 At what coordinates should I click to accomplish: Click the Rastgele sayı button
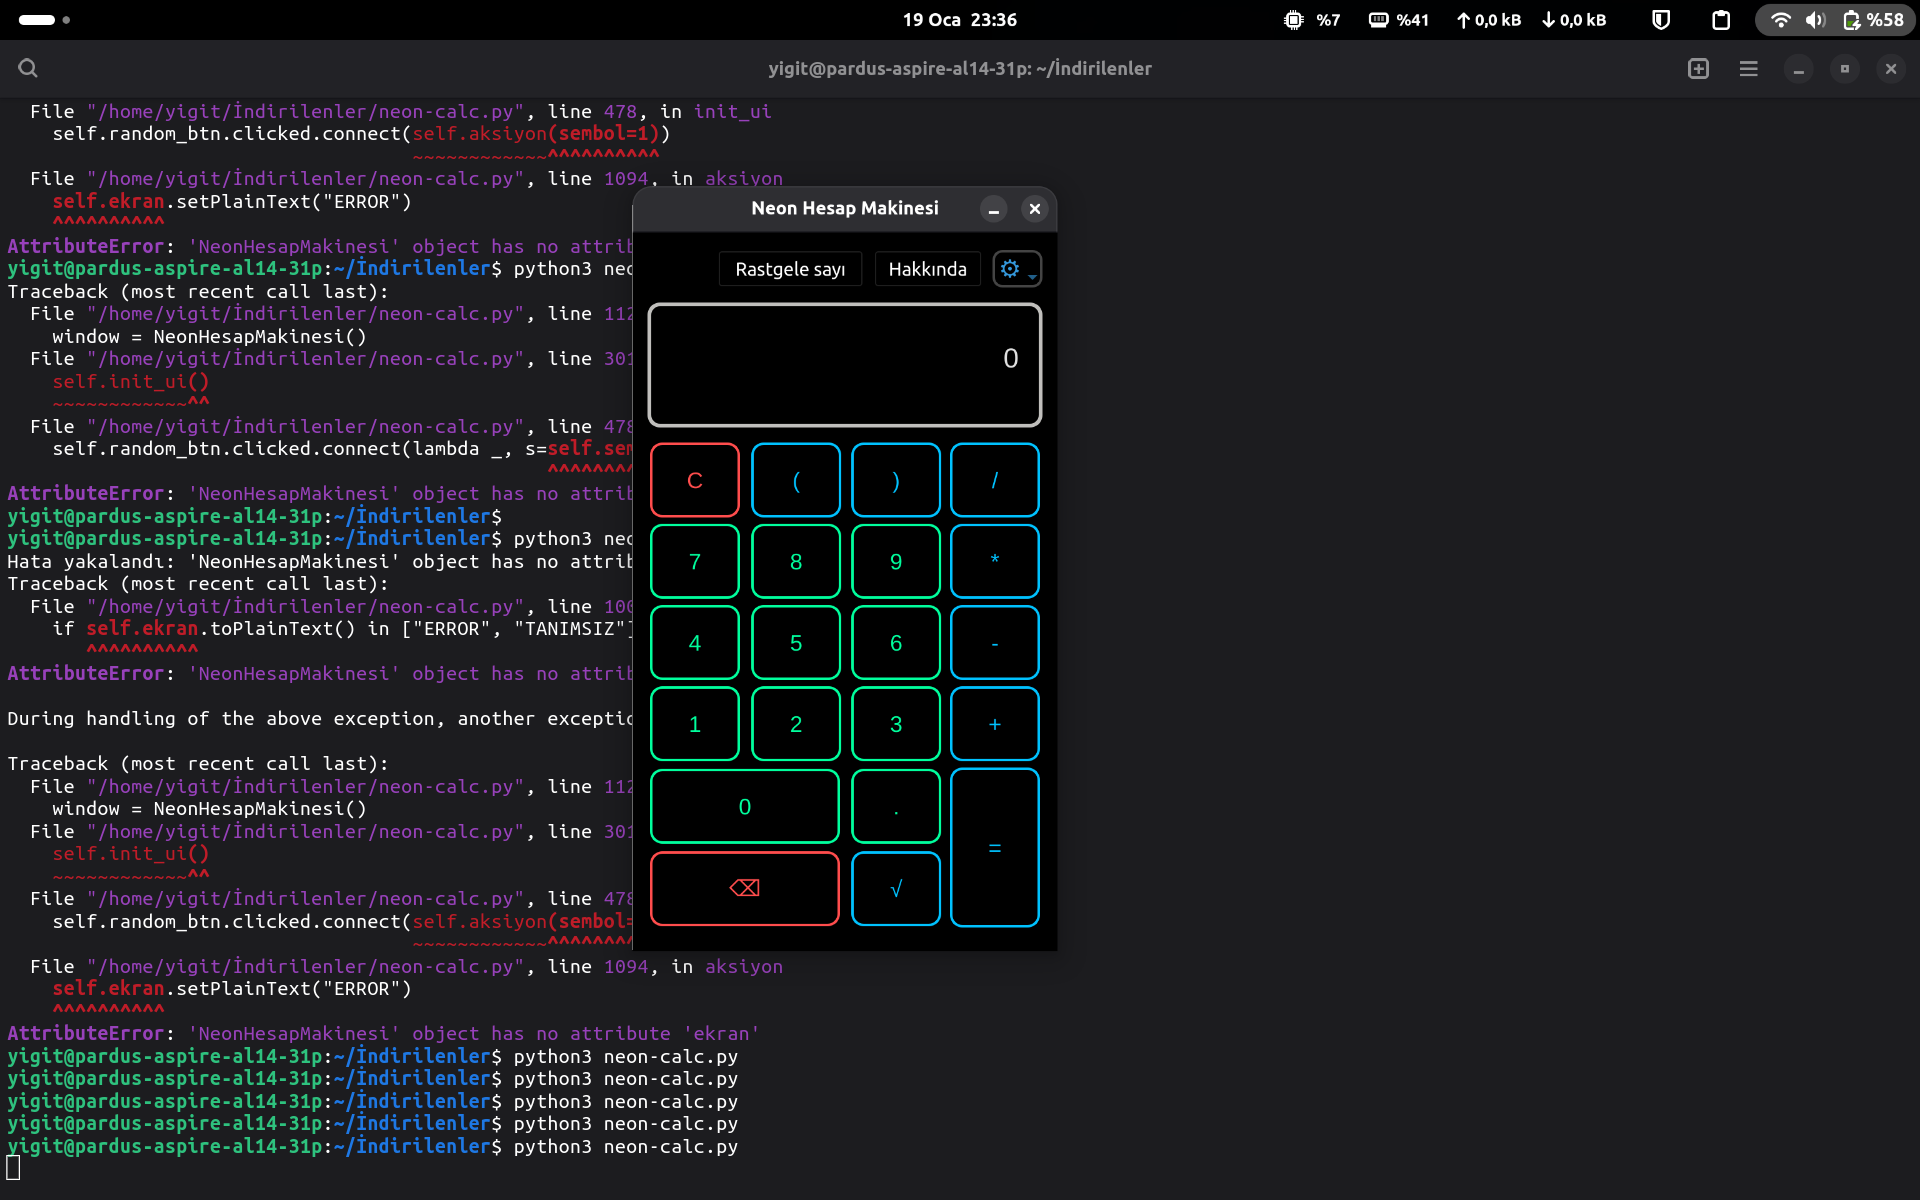click(790, 269)
